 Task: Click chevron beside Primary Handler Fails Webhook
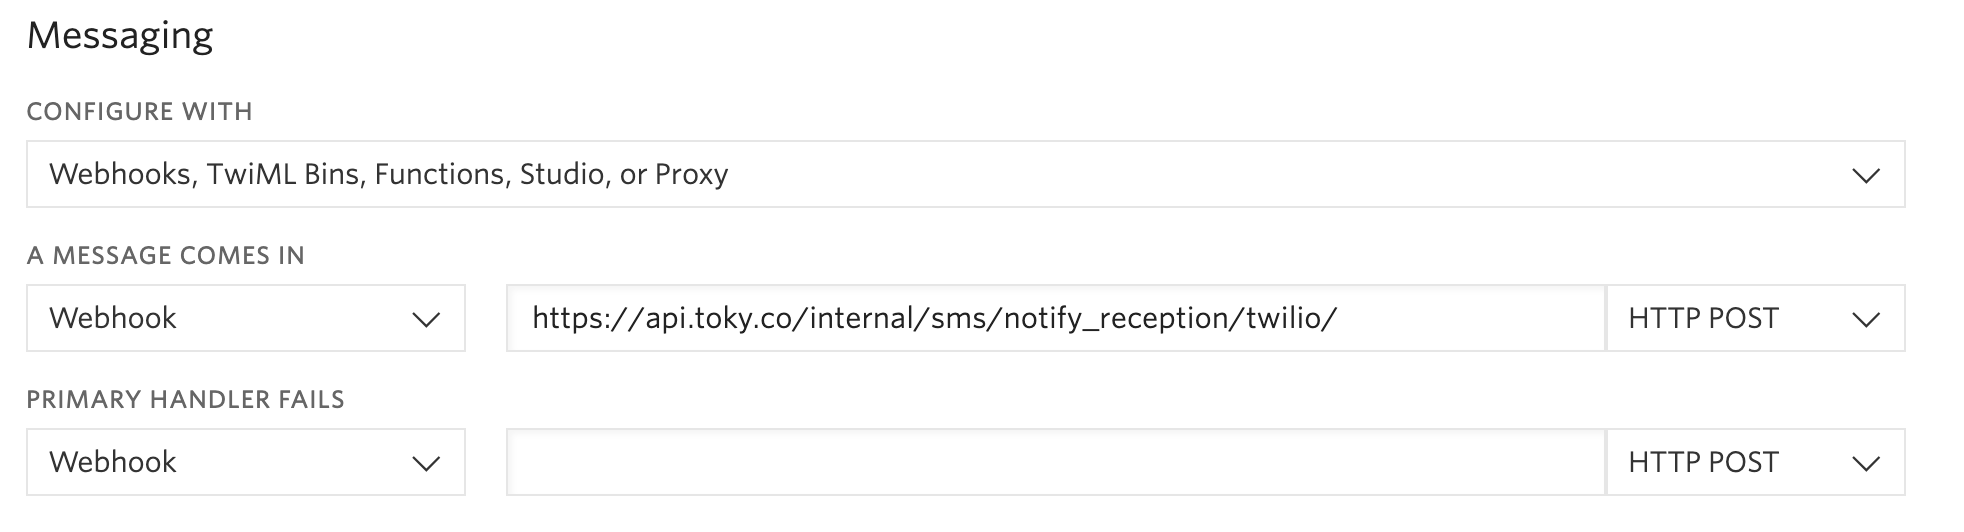(x=426, y=464)
